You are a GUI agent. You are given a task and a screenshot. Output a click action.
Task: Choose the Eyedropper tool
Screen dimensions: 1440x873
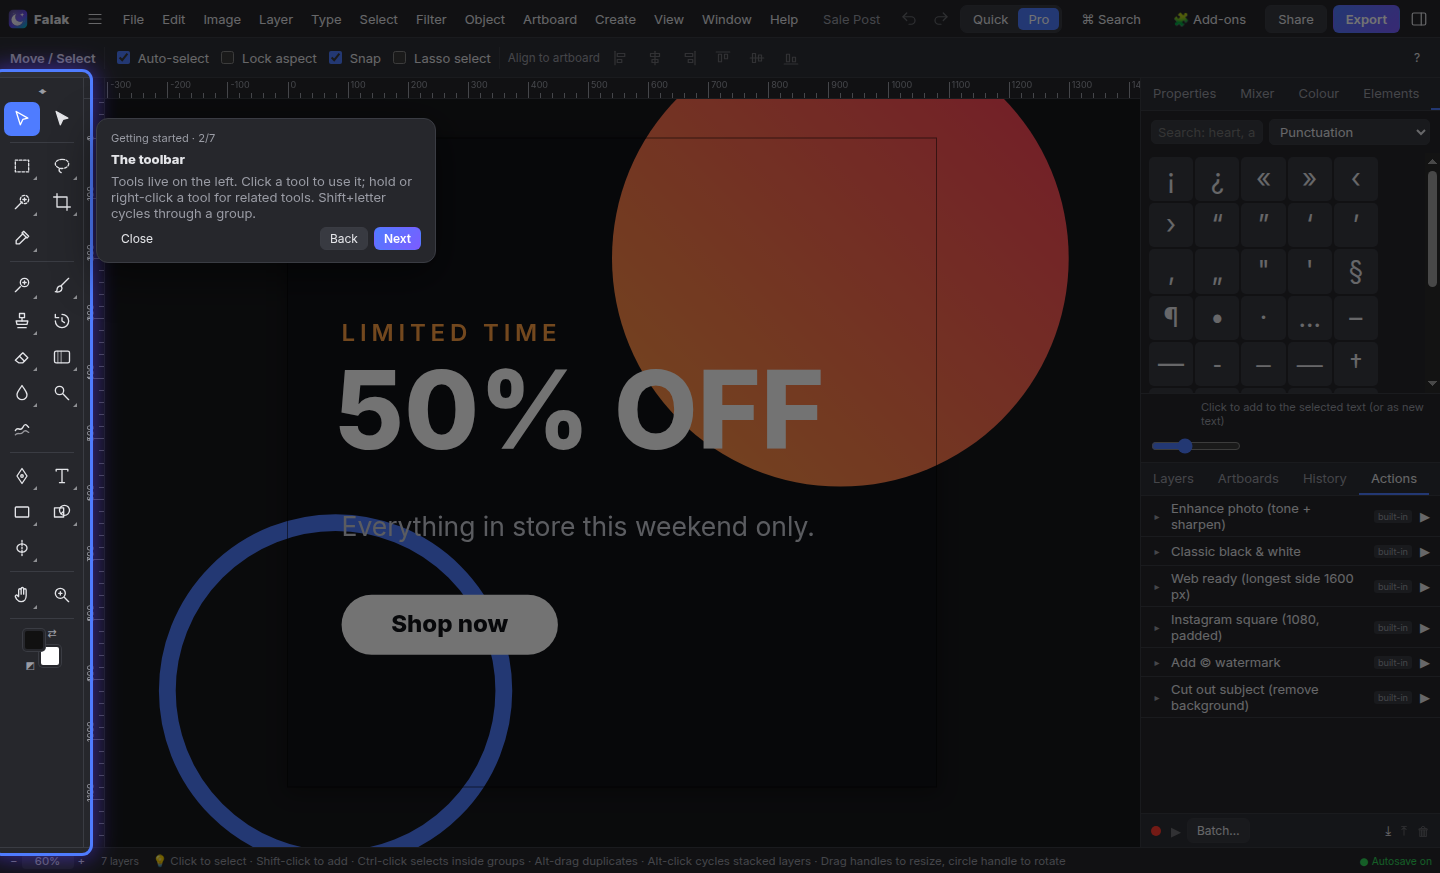(x=22, y=238)
